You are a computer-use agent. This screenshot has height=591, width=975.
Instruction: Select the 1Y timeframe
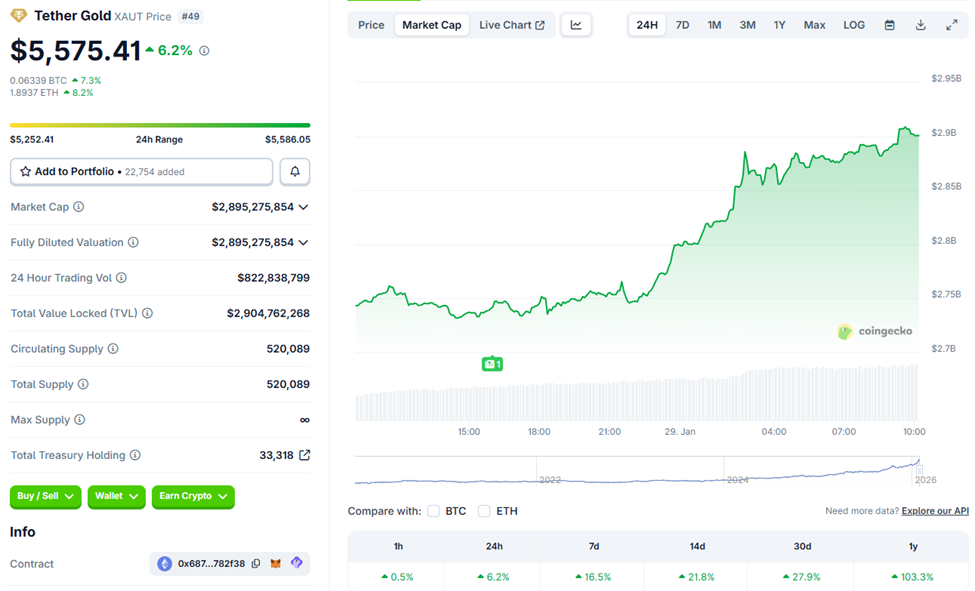(780, 24)
